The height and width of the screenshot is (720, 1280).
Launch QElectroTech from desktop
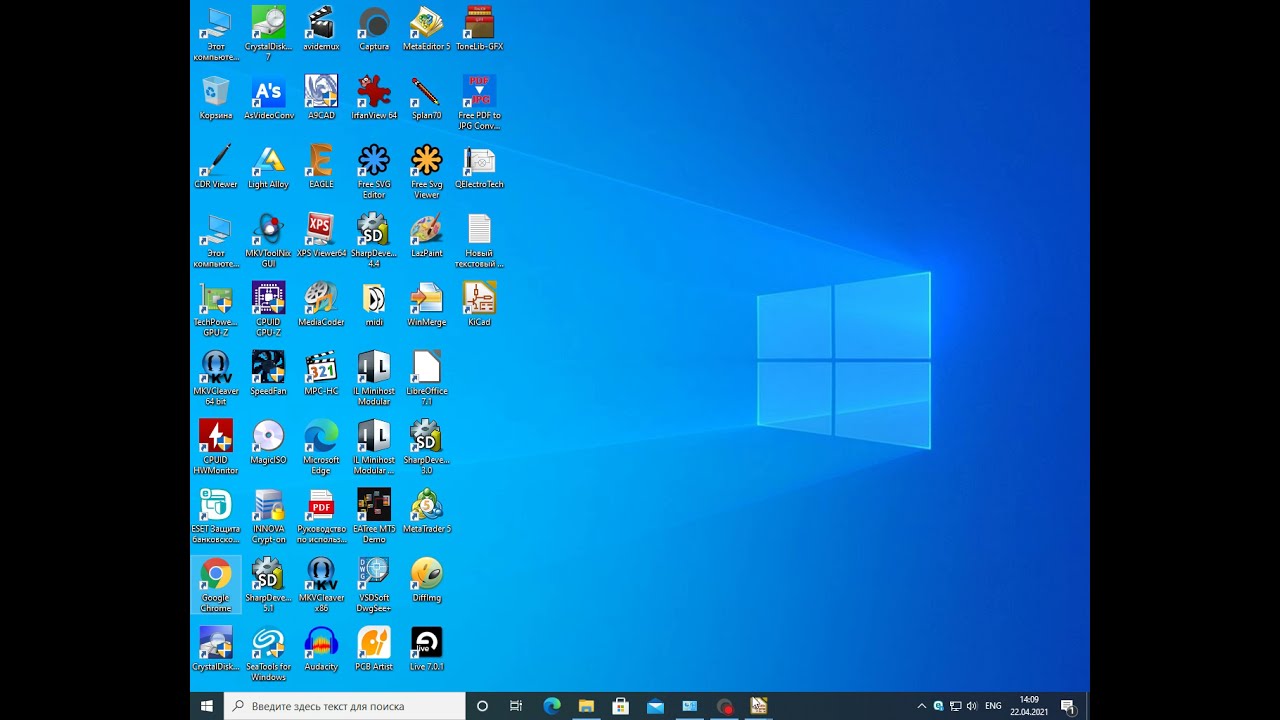[x=480, y=167]
